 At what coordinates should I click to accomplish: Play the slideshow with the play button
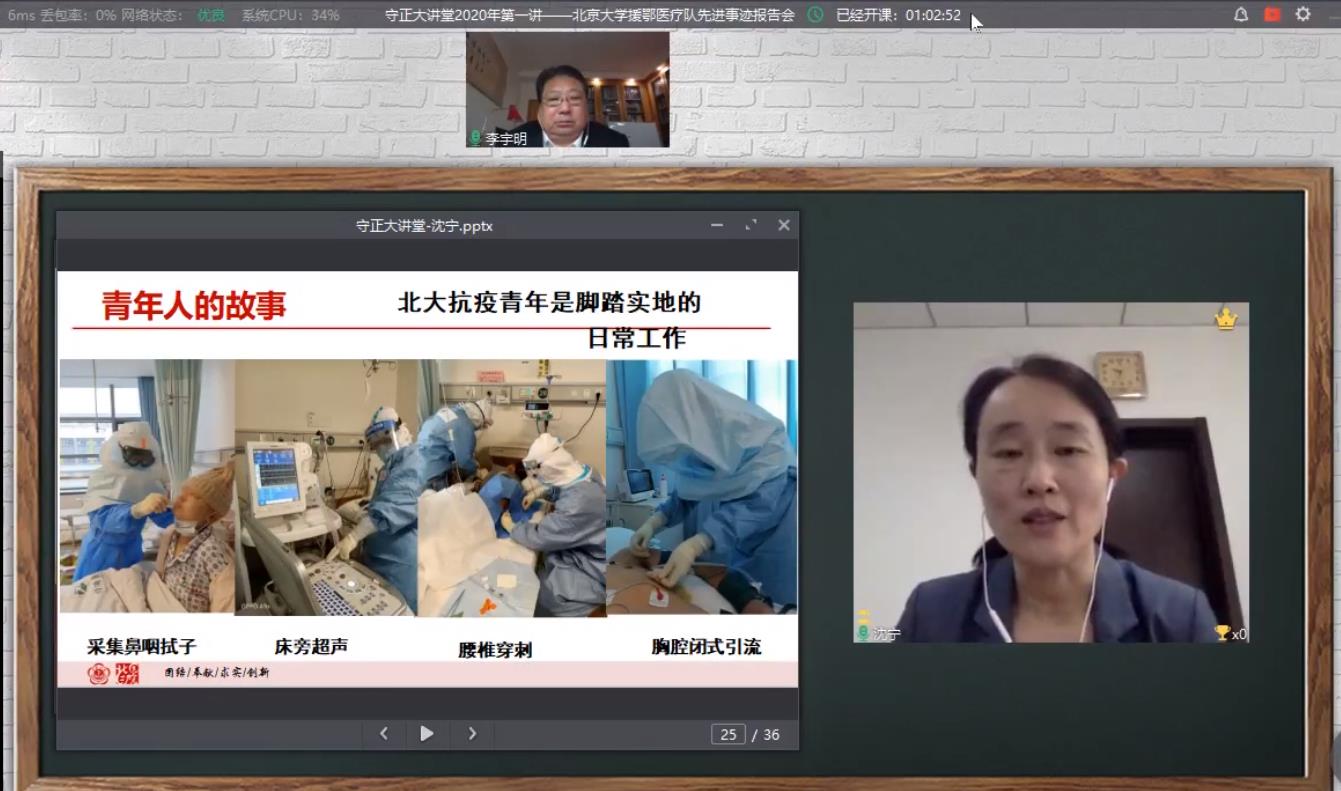pos(427,734)
